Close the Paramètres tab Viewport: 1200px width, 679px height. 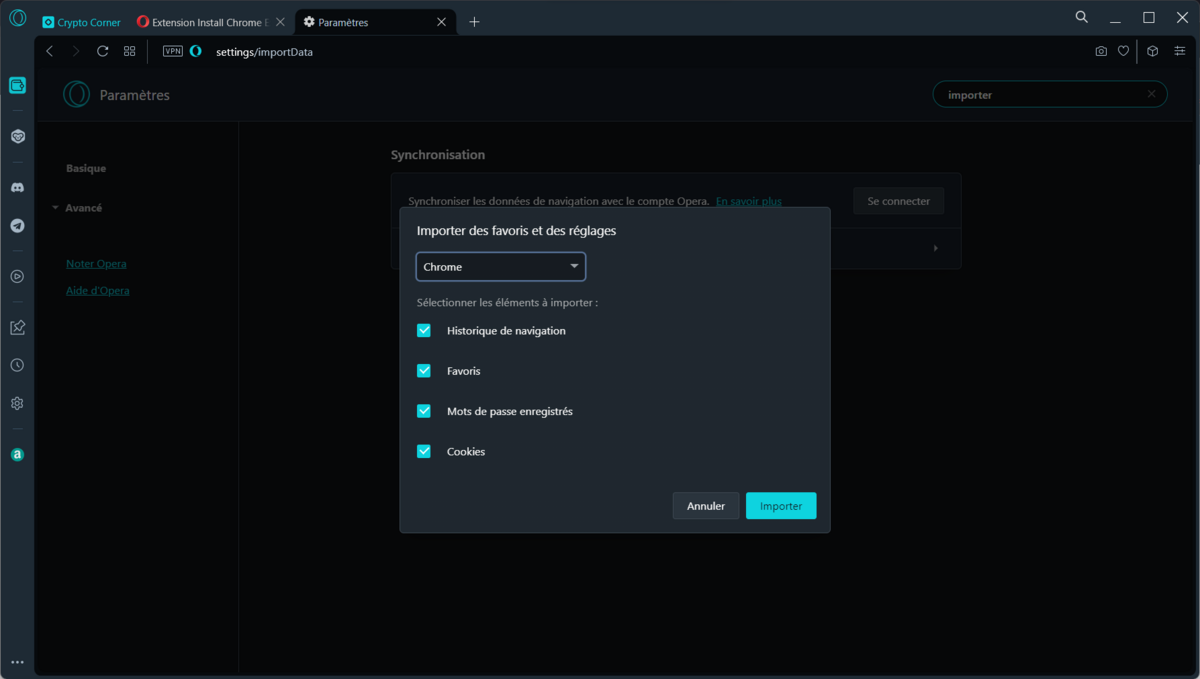click(441, 22)
